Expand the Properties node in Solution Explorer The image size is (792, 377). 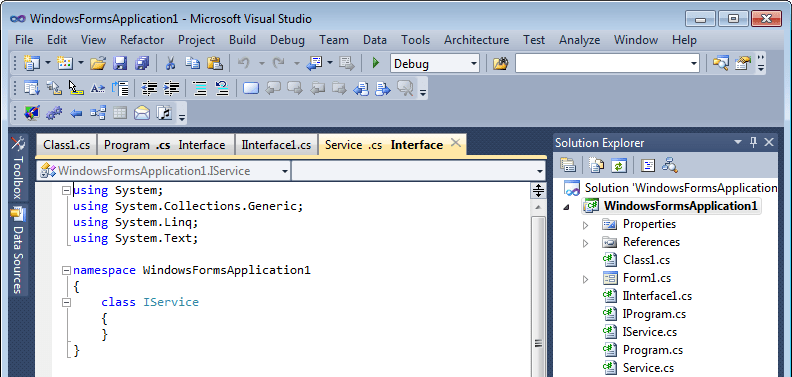click(x=585, y=224)
